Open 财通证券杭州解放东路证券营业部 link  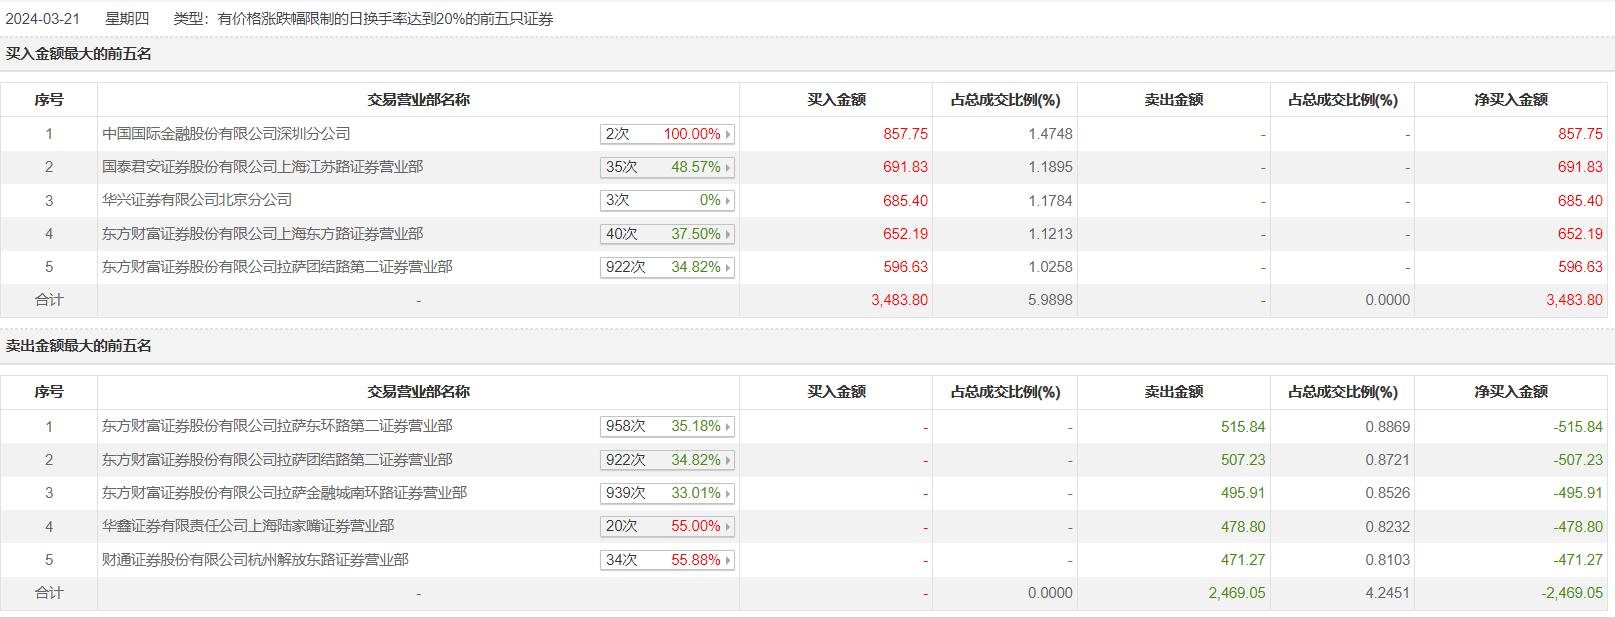[255, 560]
